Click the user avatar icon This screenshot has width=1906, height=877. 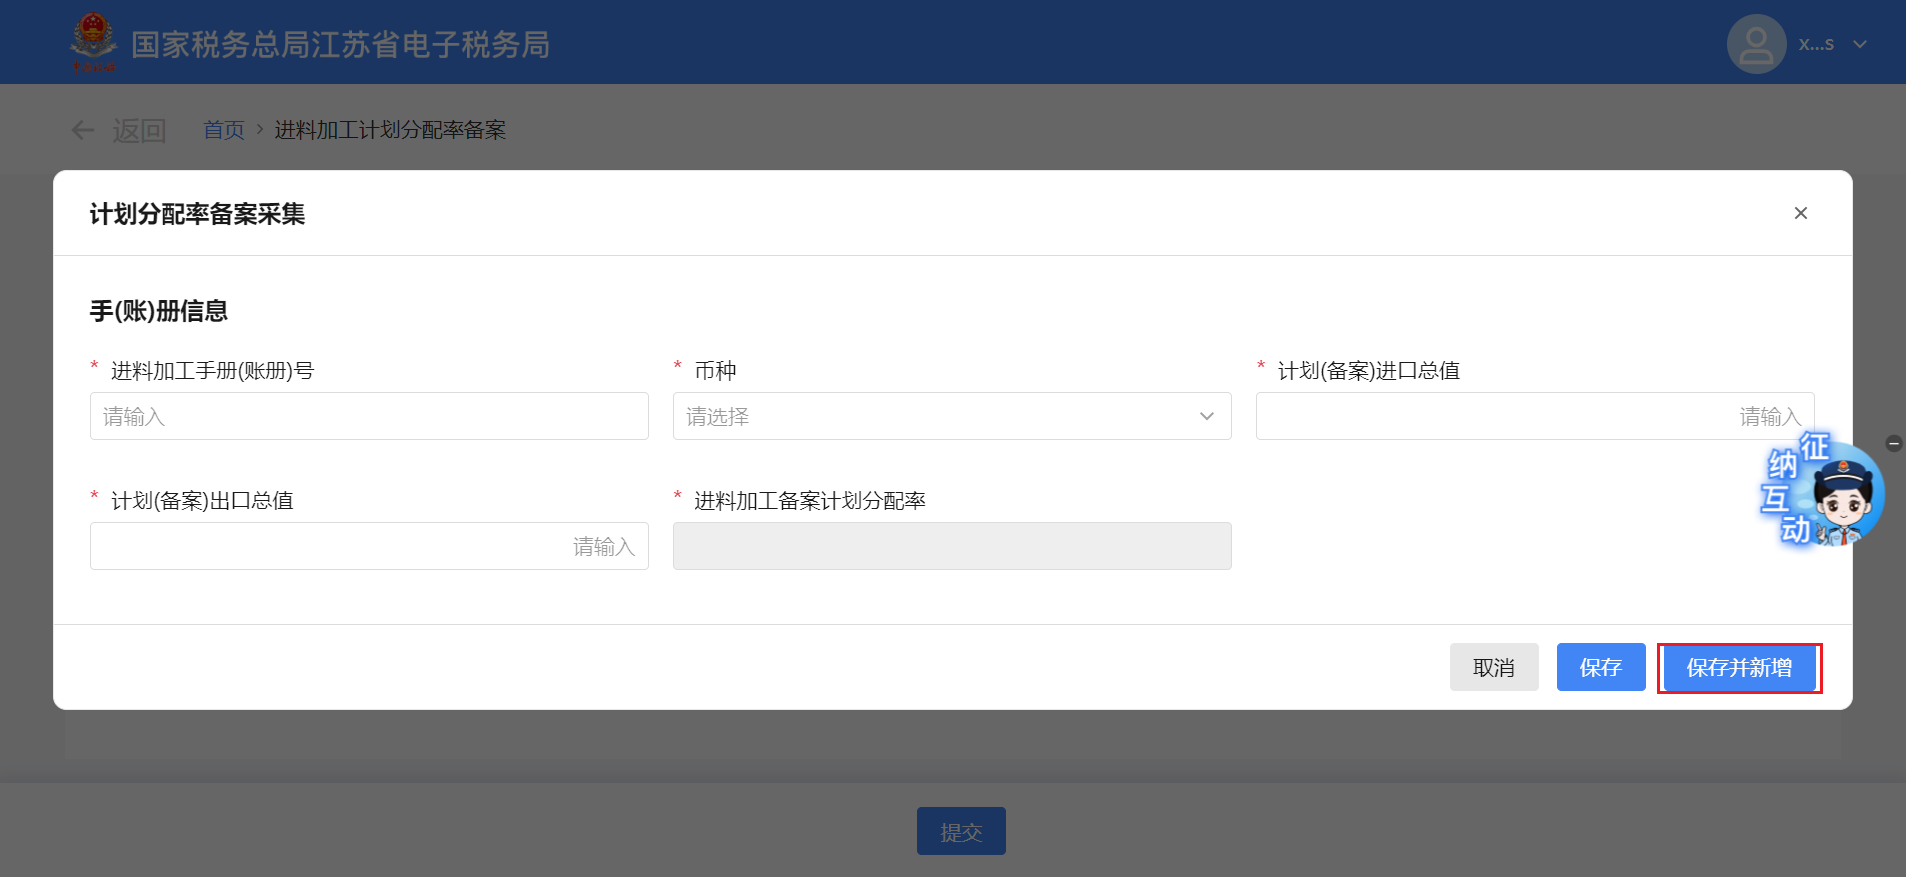(x=1755, y=44)
